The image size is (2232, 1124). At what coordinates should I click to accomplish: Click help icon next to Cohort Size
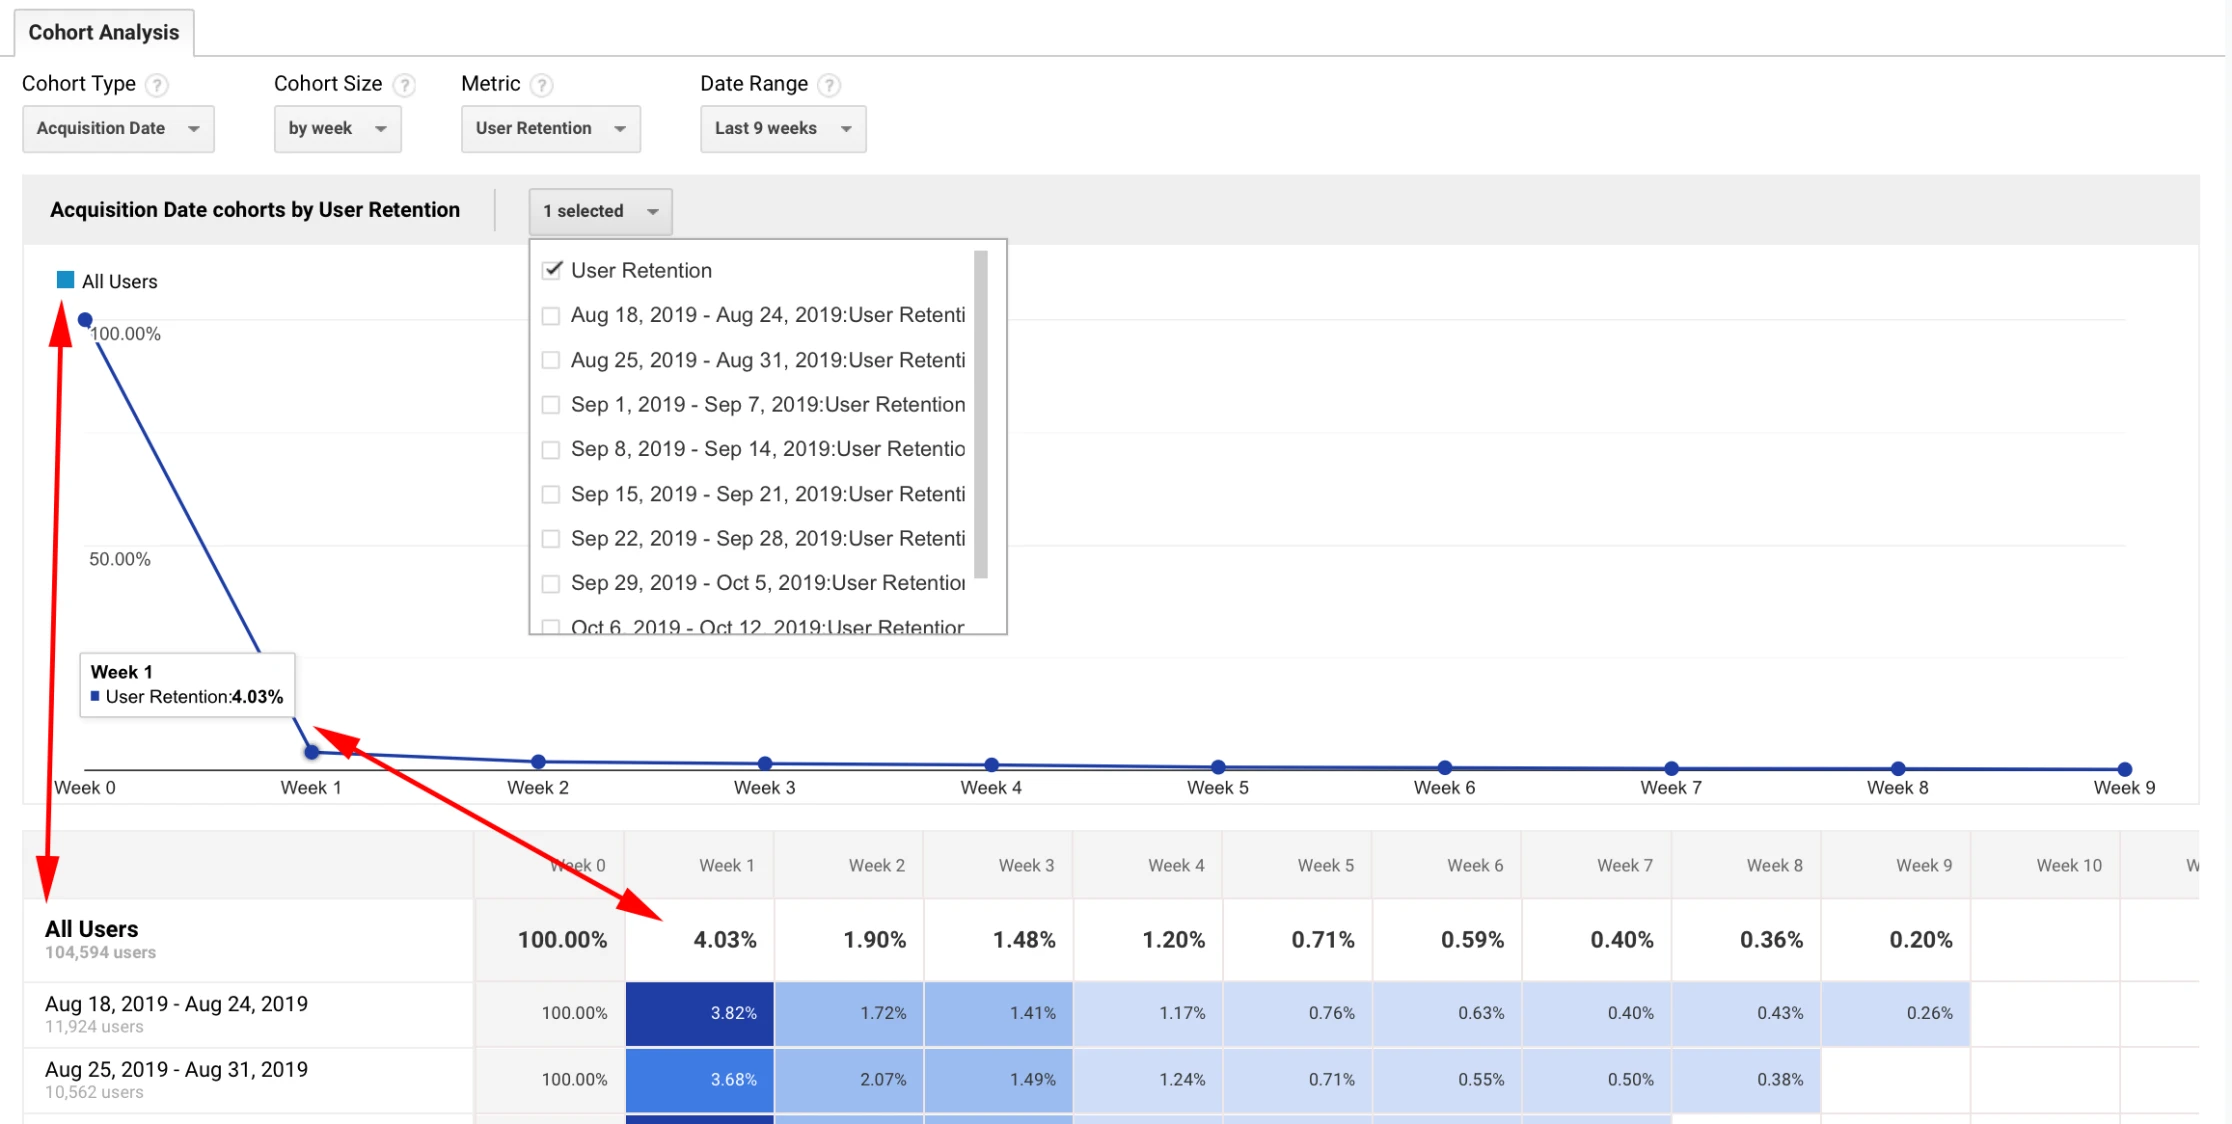pos(404,85)
